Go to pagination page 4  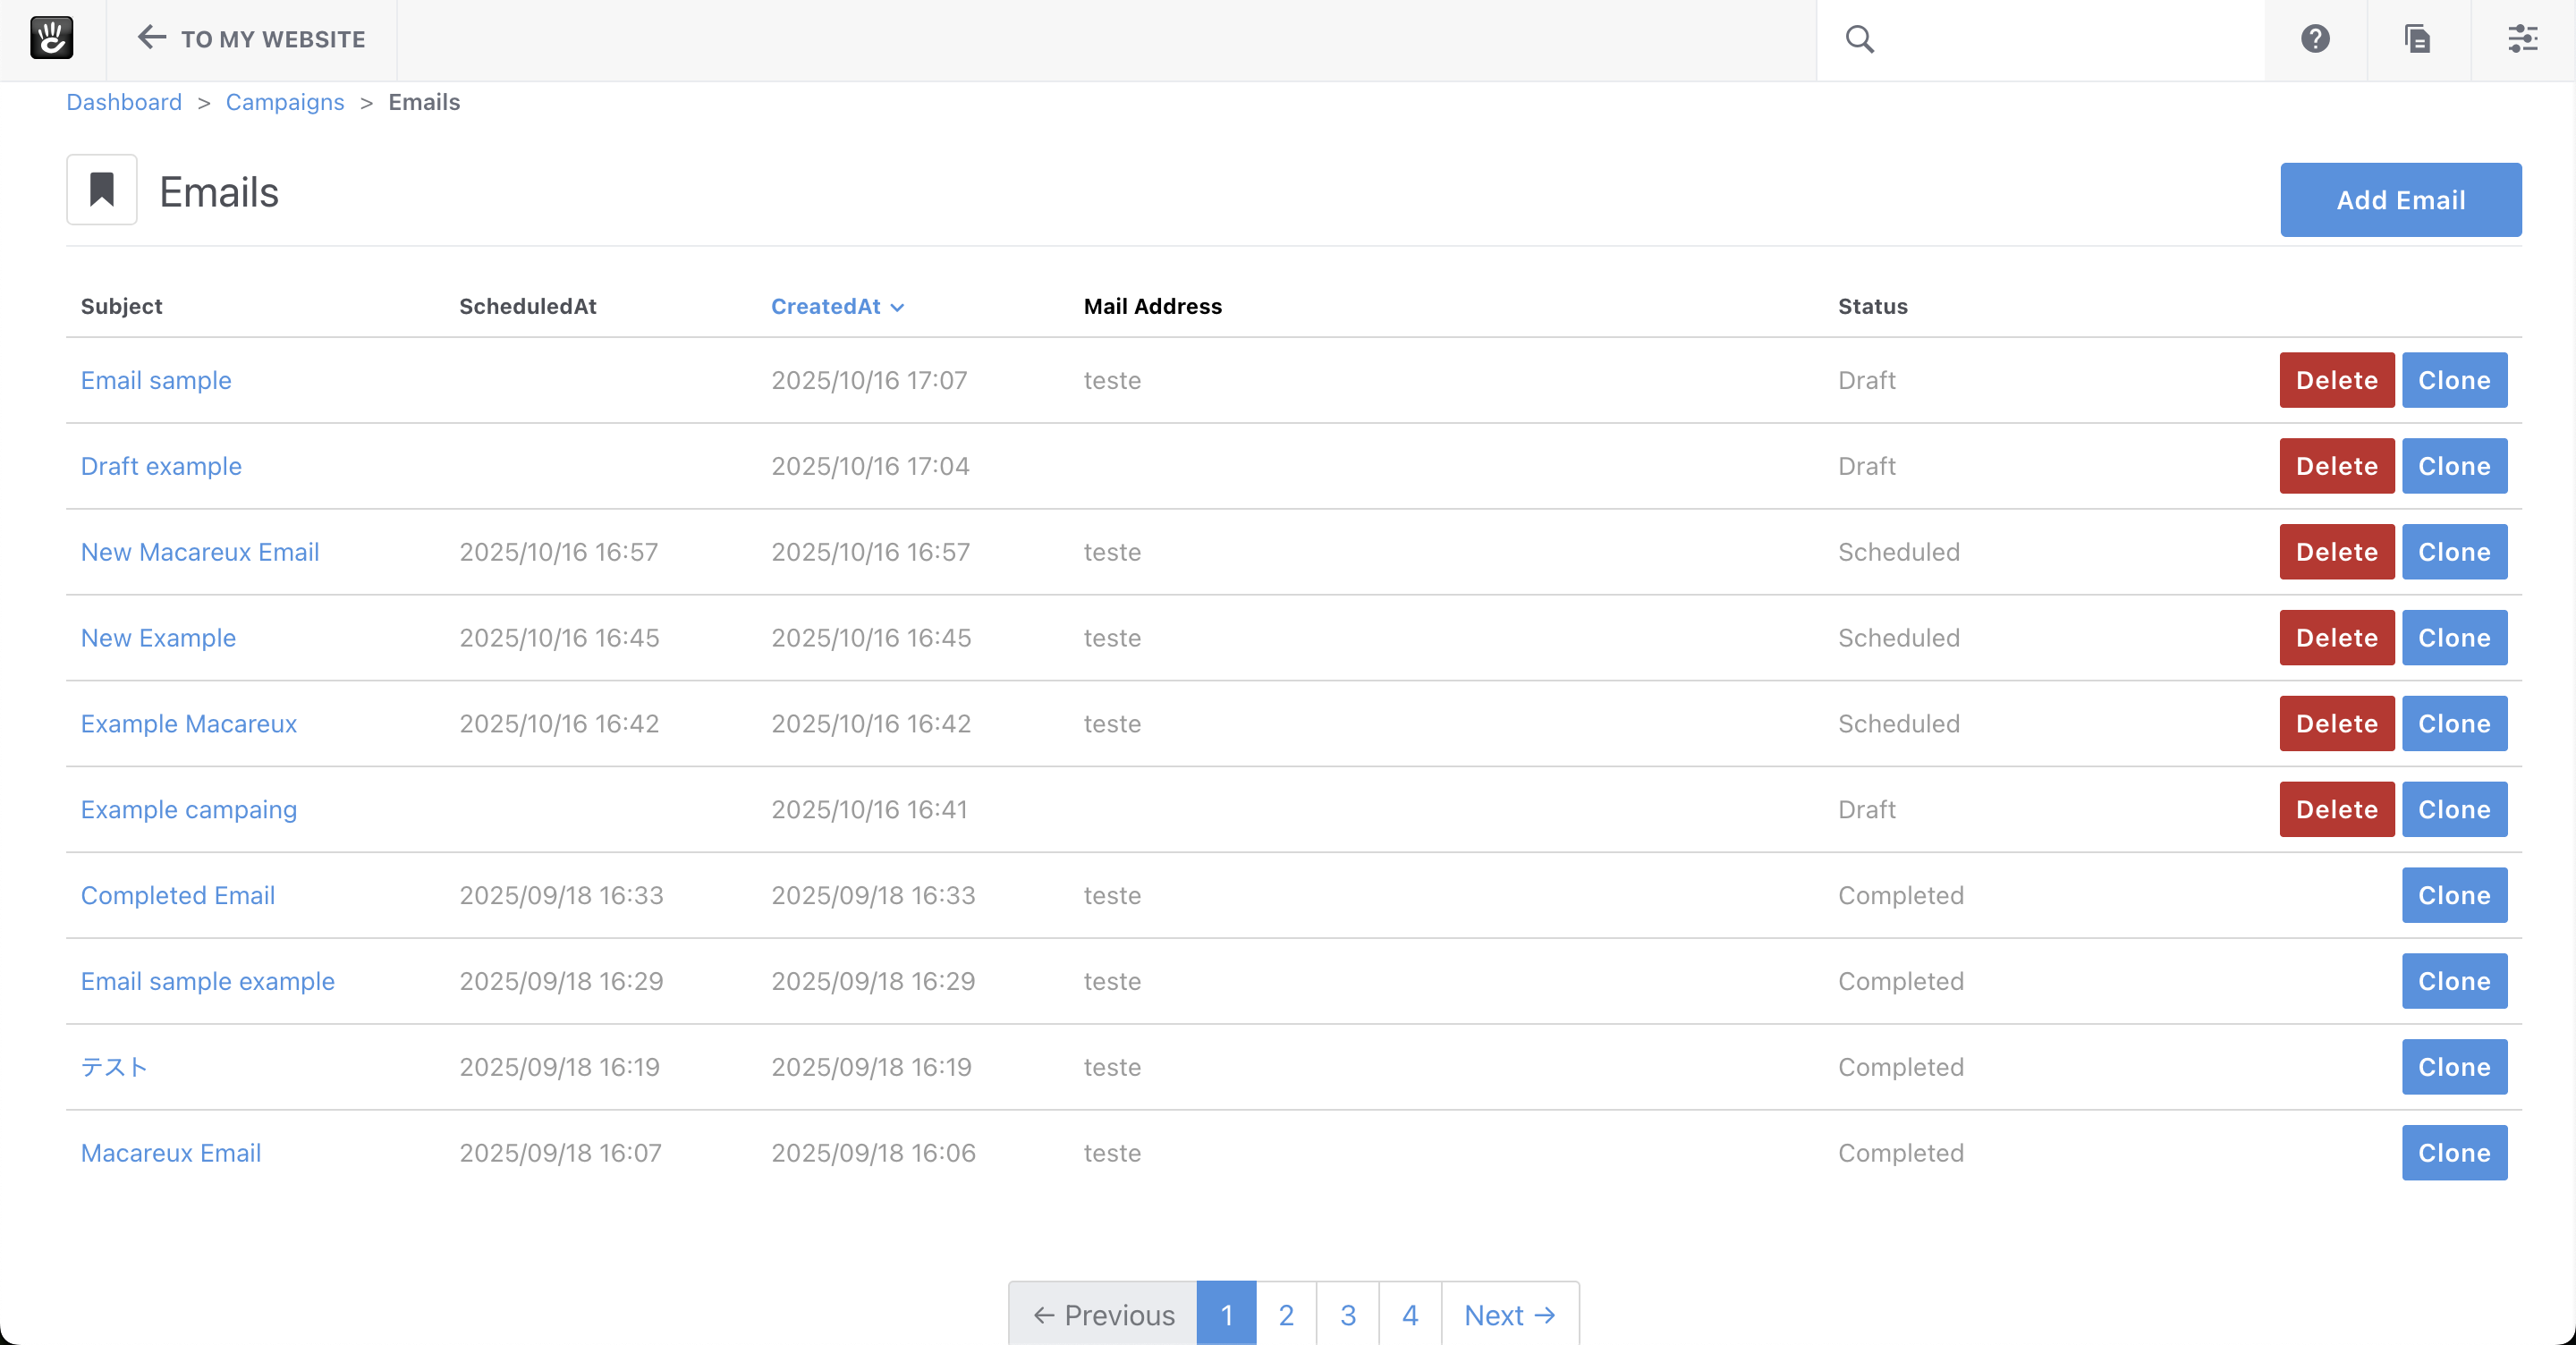pyautogui.click(x=1410, y=1314)
